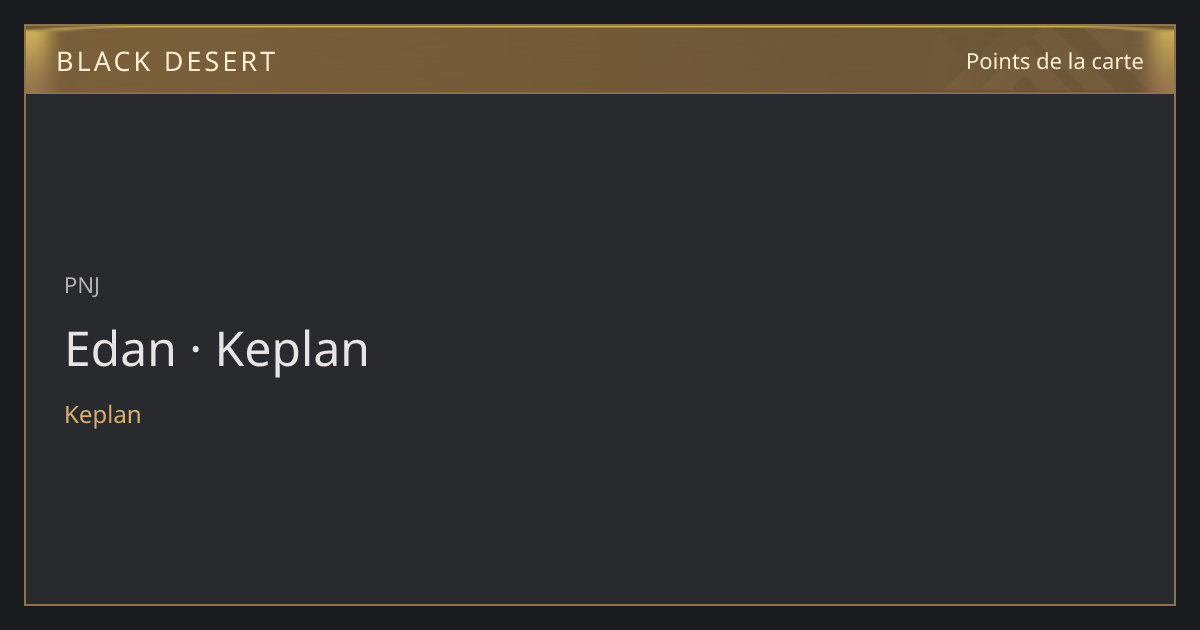The height and width of the screenshot is (630, 1200).
Task: Click the word Points in the header
Action: point(998,61)
